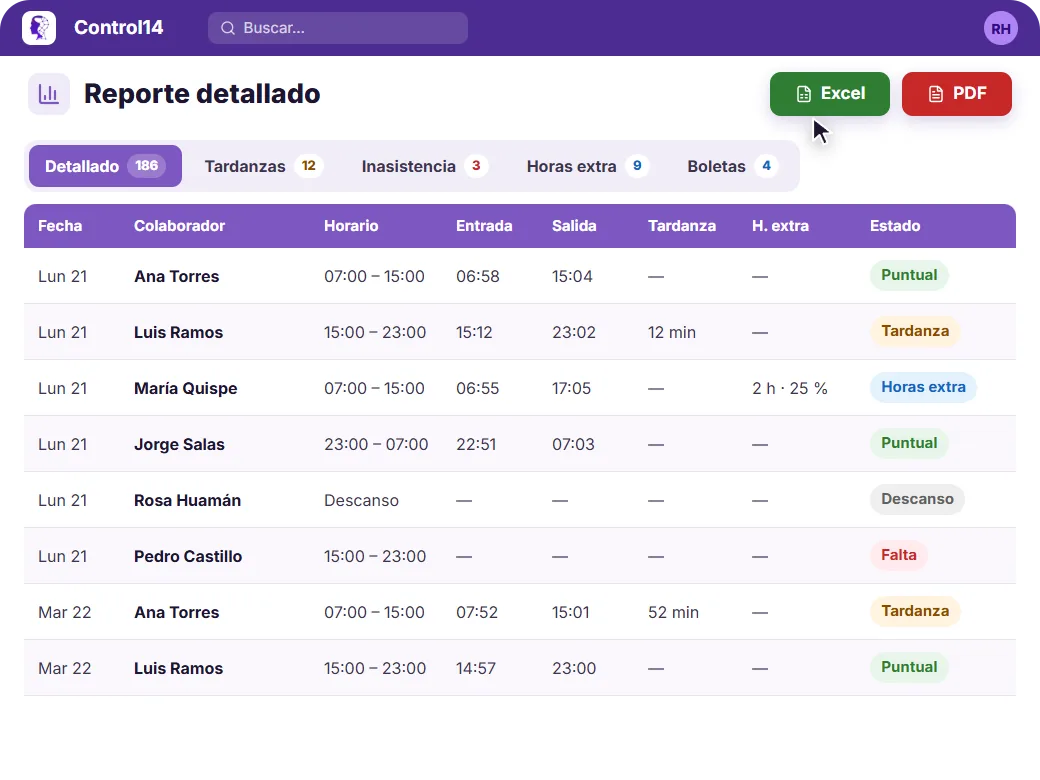Click the 23:00 – 07:00 horario cell

(x=376, y=444)
